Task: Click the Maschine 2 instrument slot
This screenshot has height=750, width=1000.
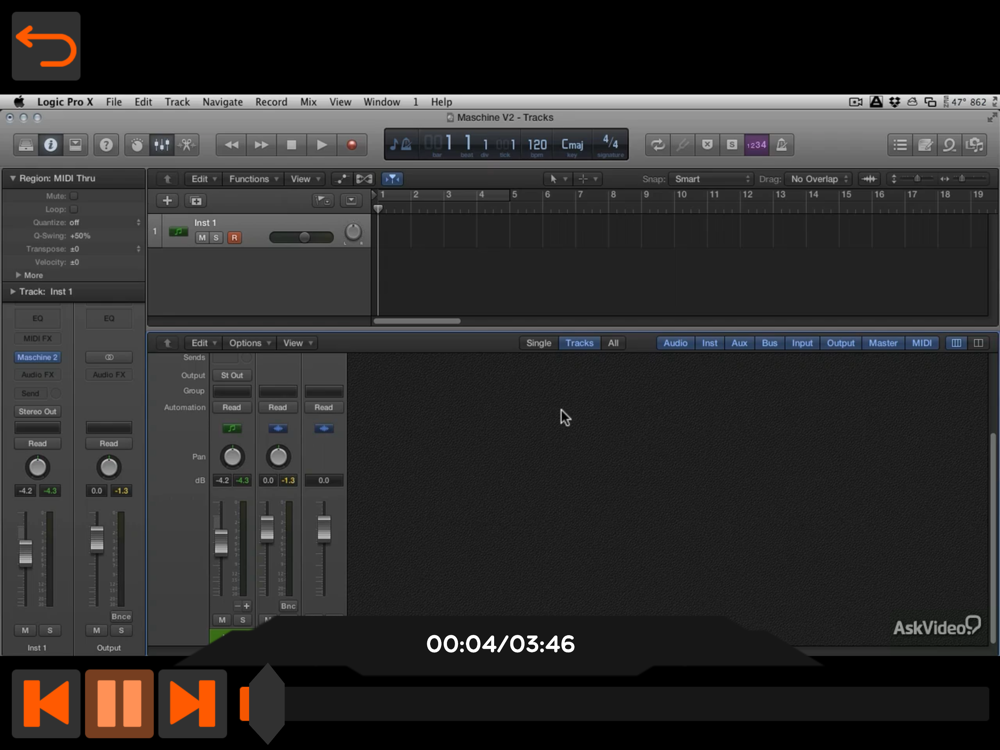Action: pyautogui.click(x=37, y=357)
